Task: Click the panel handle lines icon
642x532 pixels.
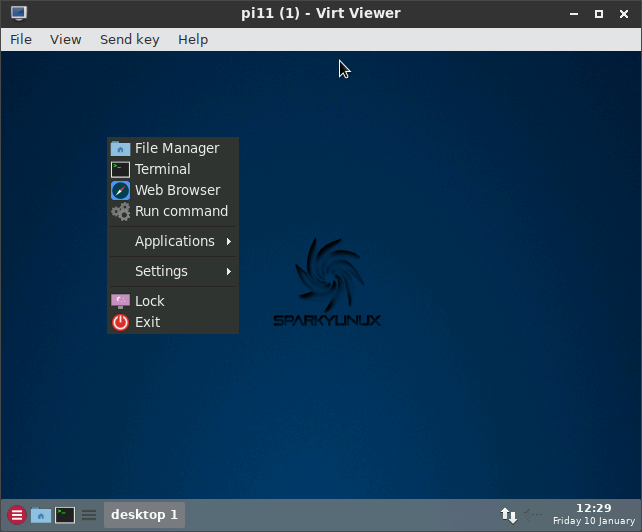Action: tap(89, 515)
